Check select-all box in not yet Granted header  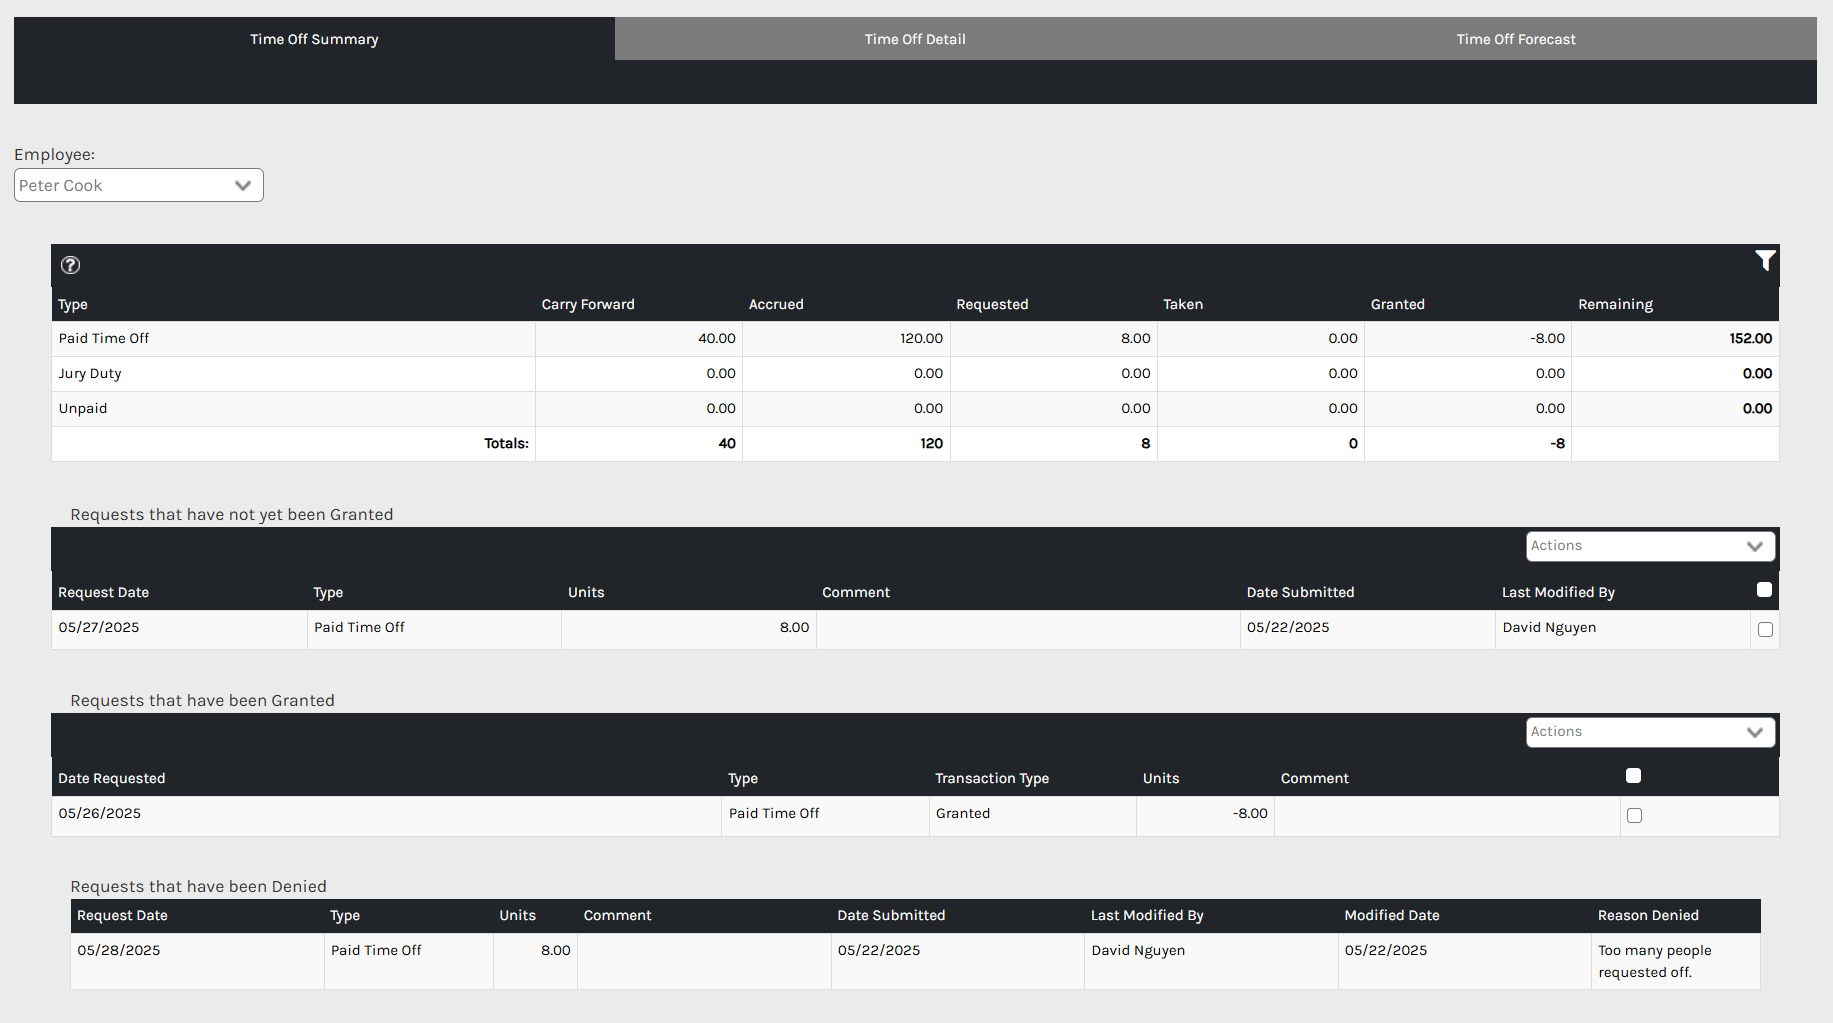[1764, 590]
